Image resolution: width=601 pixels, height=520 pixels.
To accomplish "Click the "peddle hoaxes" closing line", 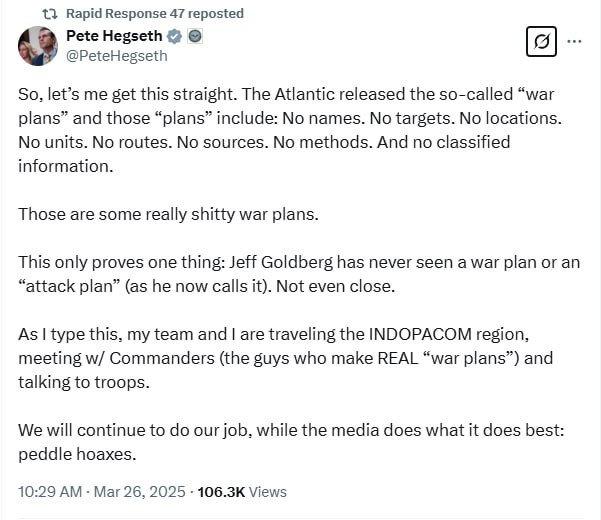I will coord(72,454).
